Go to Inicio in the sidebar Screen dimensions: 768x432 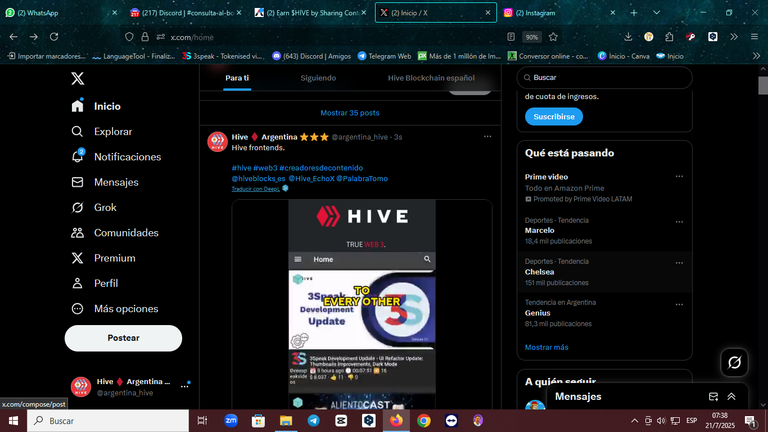(x=96, y=106)
